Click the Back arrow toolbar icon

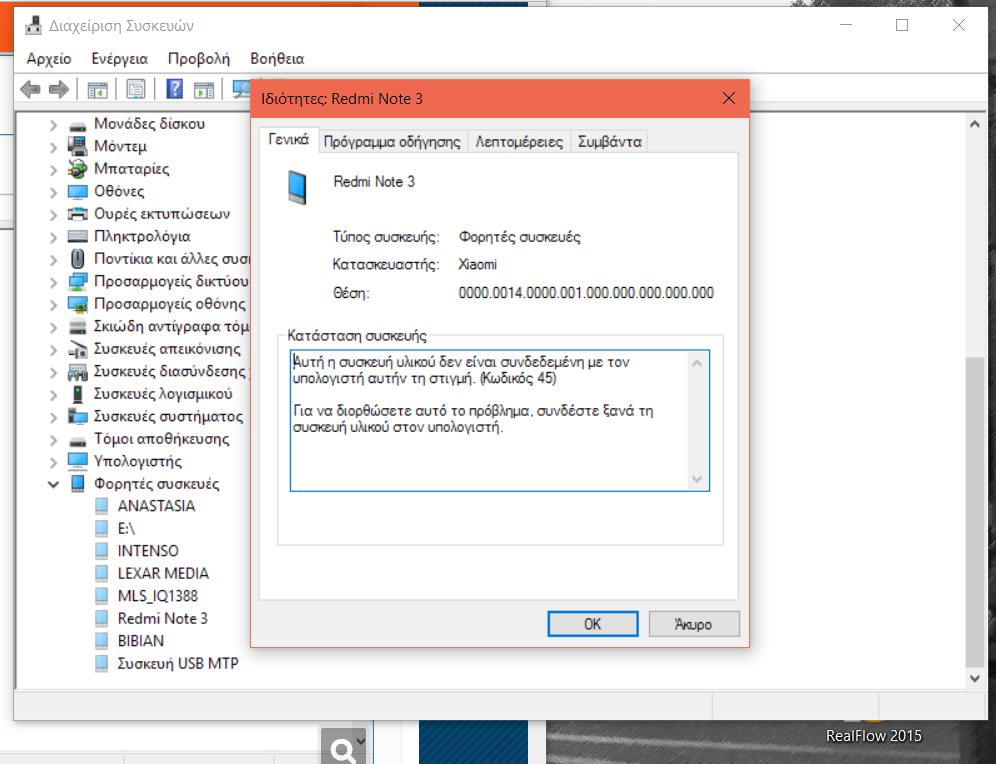point(30,90)
